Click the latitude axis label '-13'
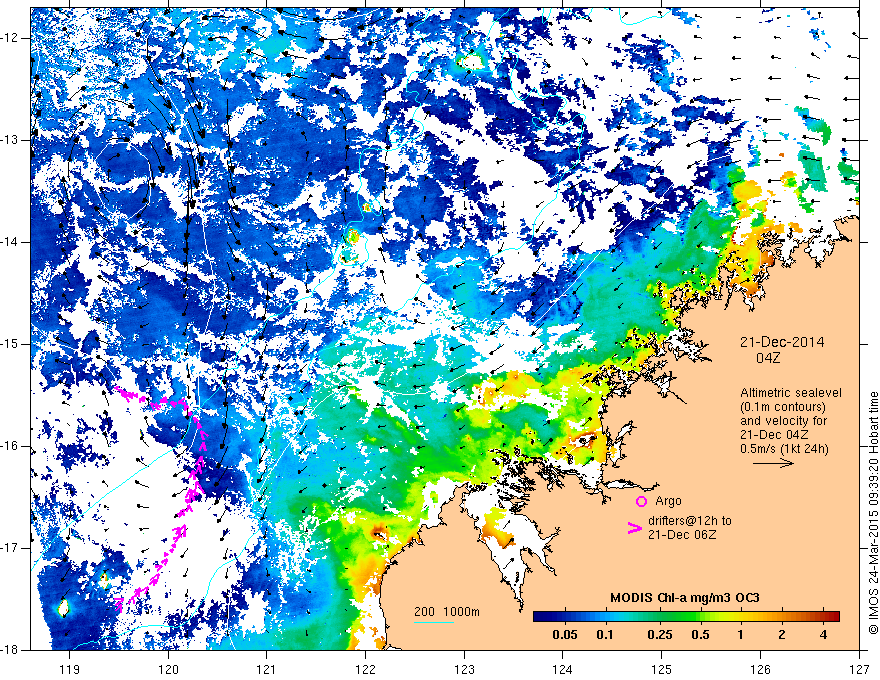This screenshot has width=880, height=680. pos(11,140)
